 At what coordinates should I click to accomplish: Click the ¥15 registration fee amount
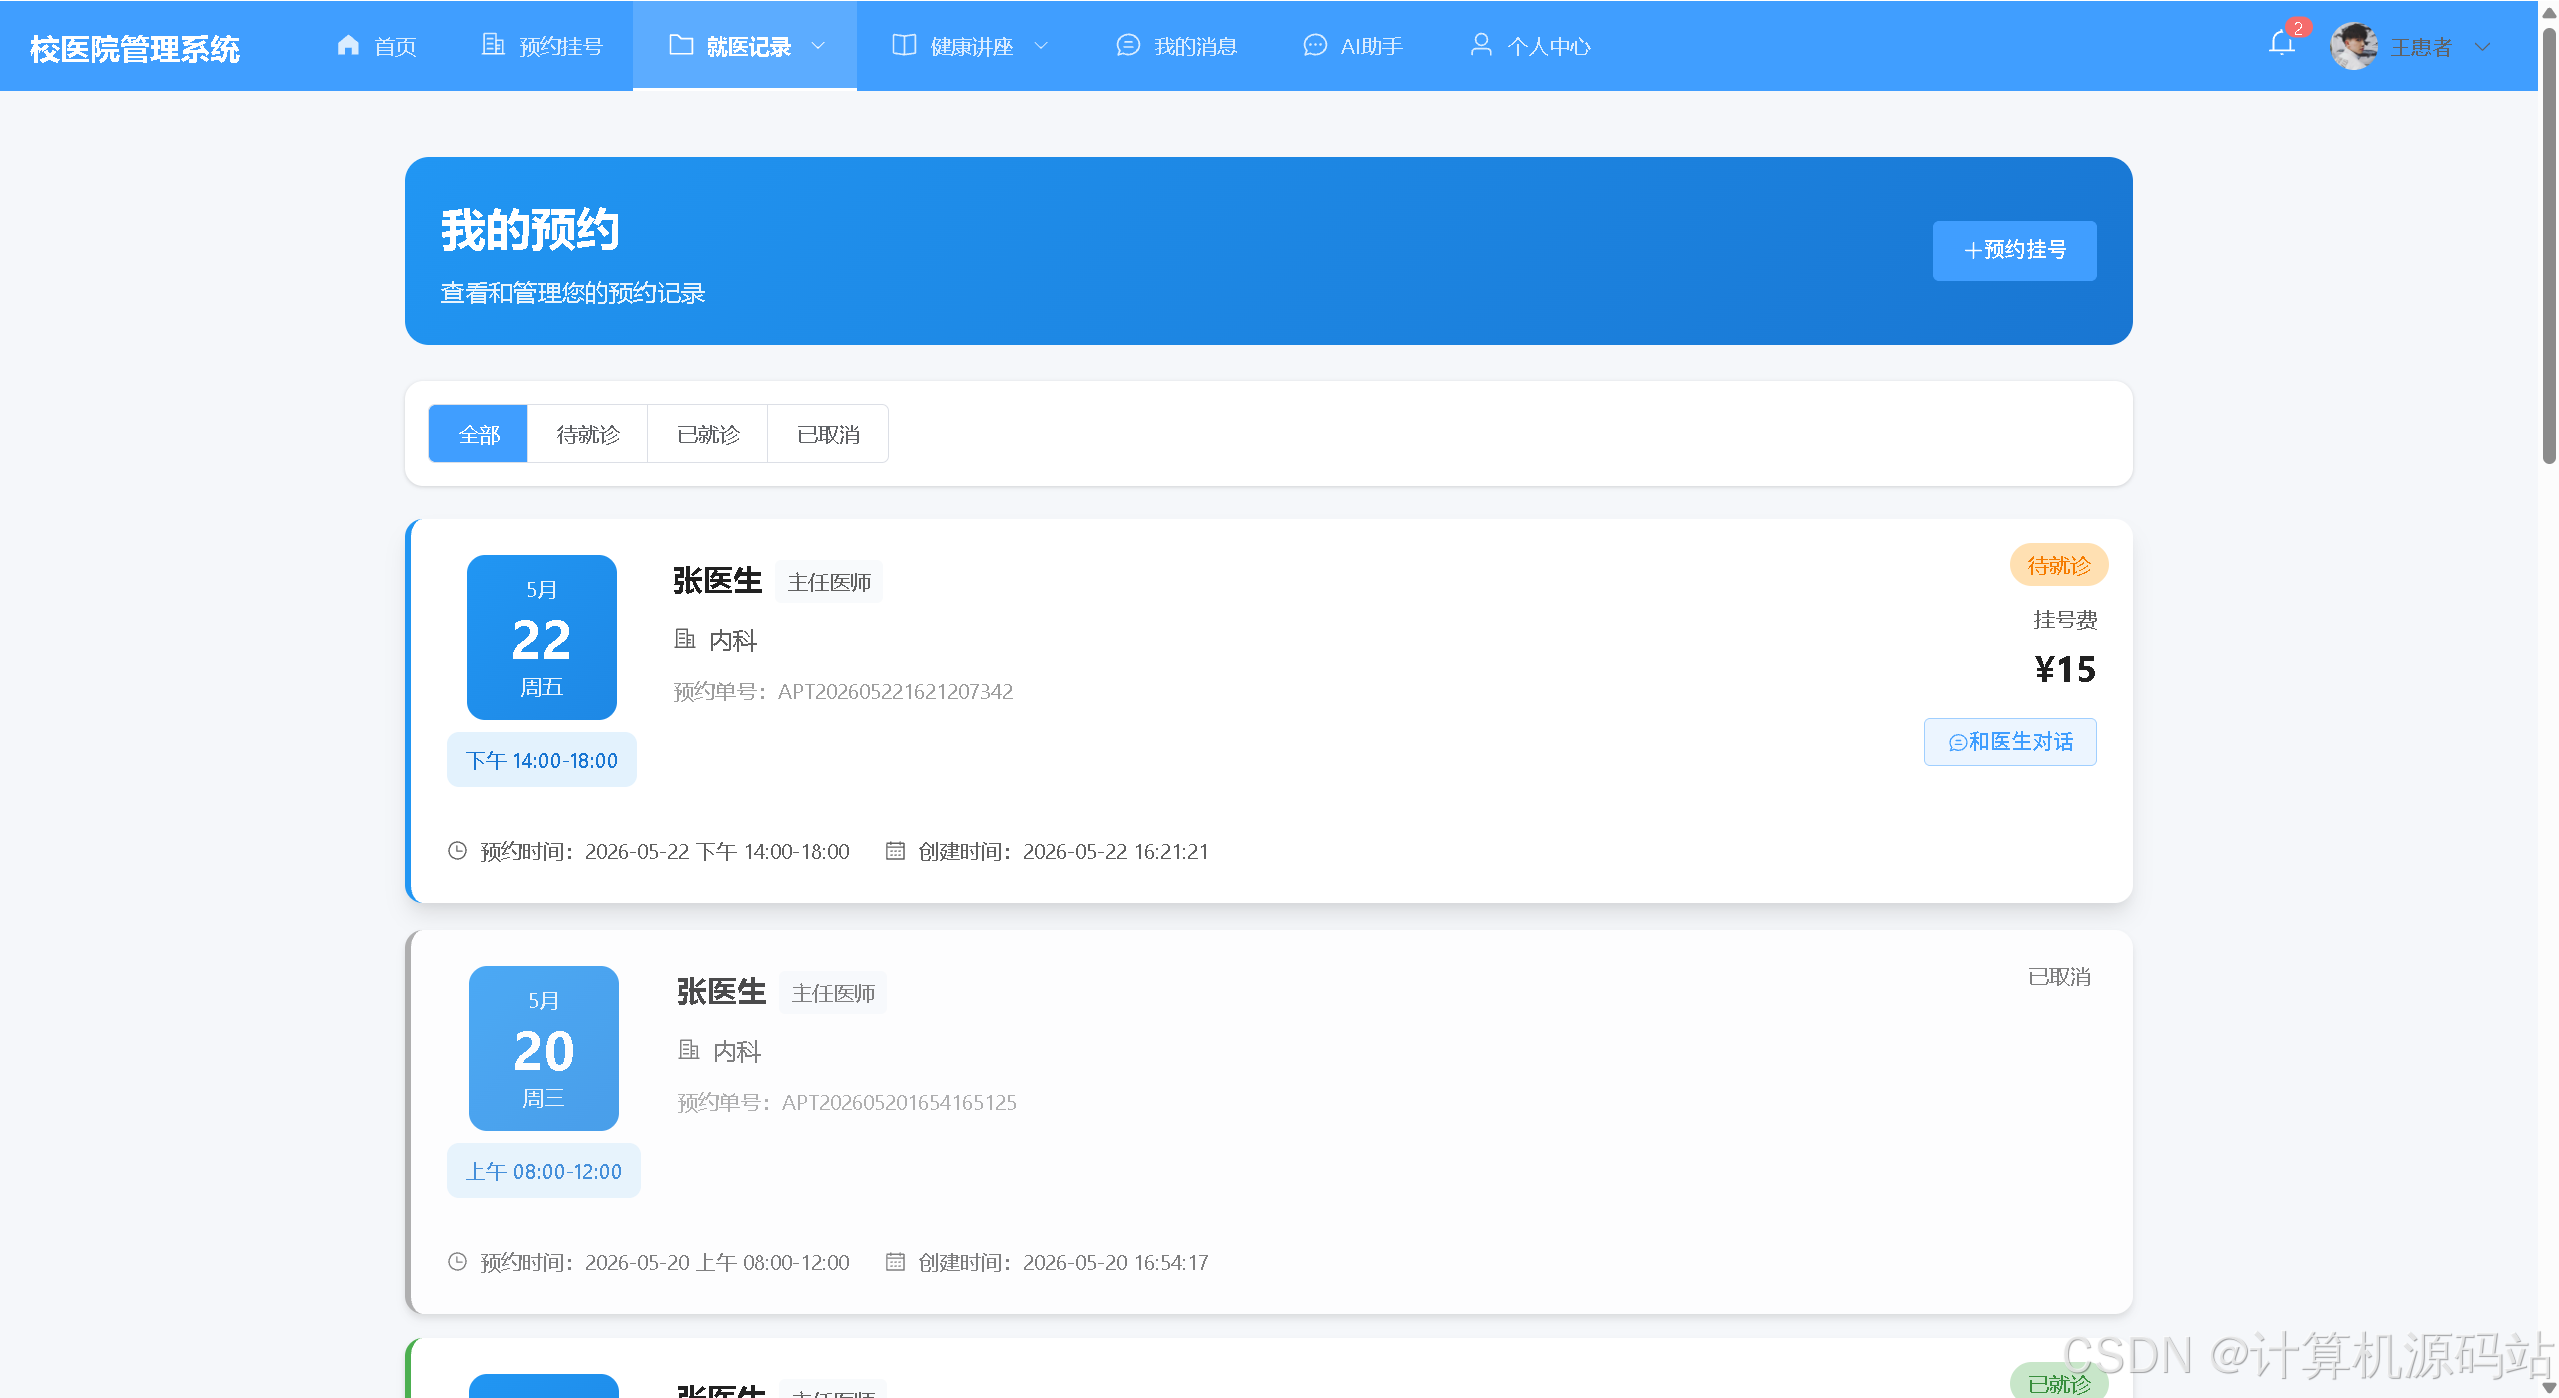tap(2065, 669)
